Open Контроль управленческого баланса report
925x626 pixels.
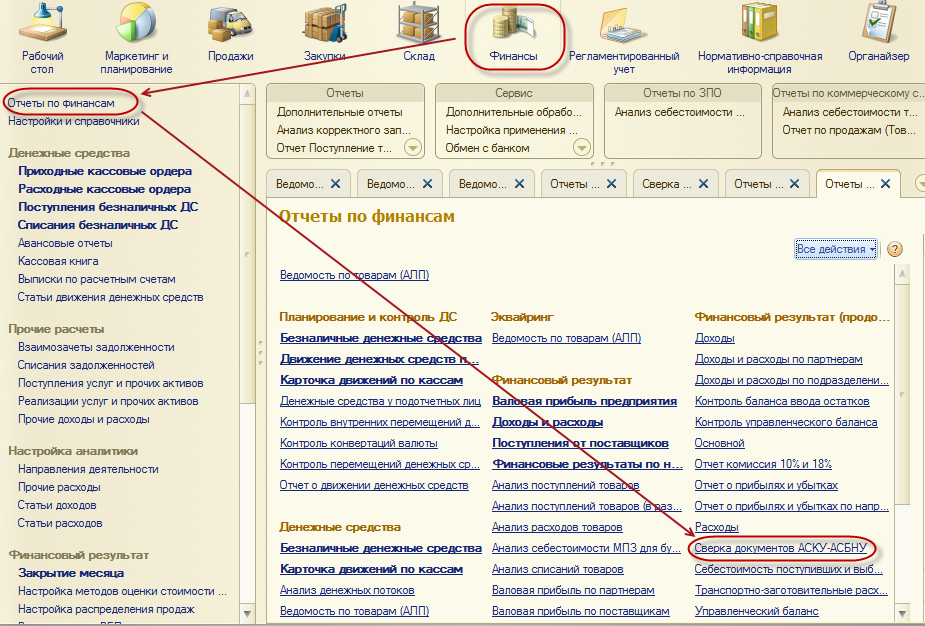pyautogui.click(x=786, y=422)
